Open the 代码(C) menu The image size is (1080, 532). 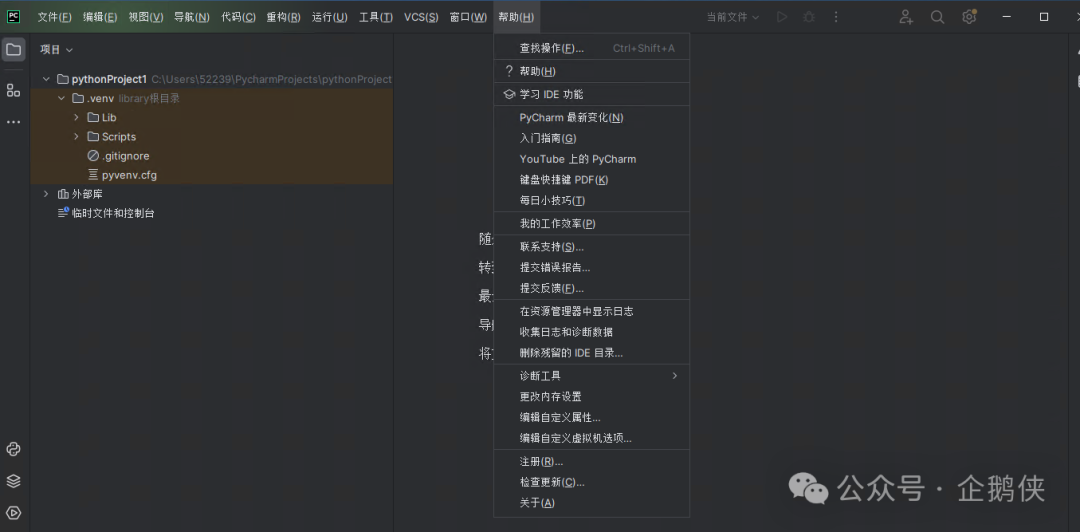coord(238,17)
